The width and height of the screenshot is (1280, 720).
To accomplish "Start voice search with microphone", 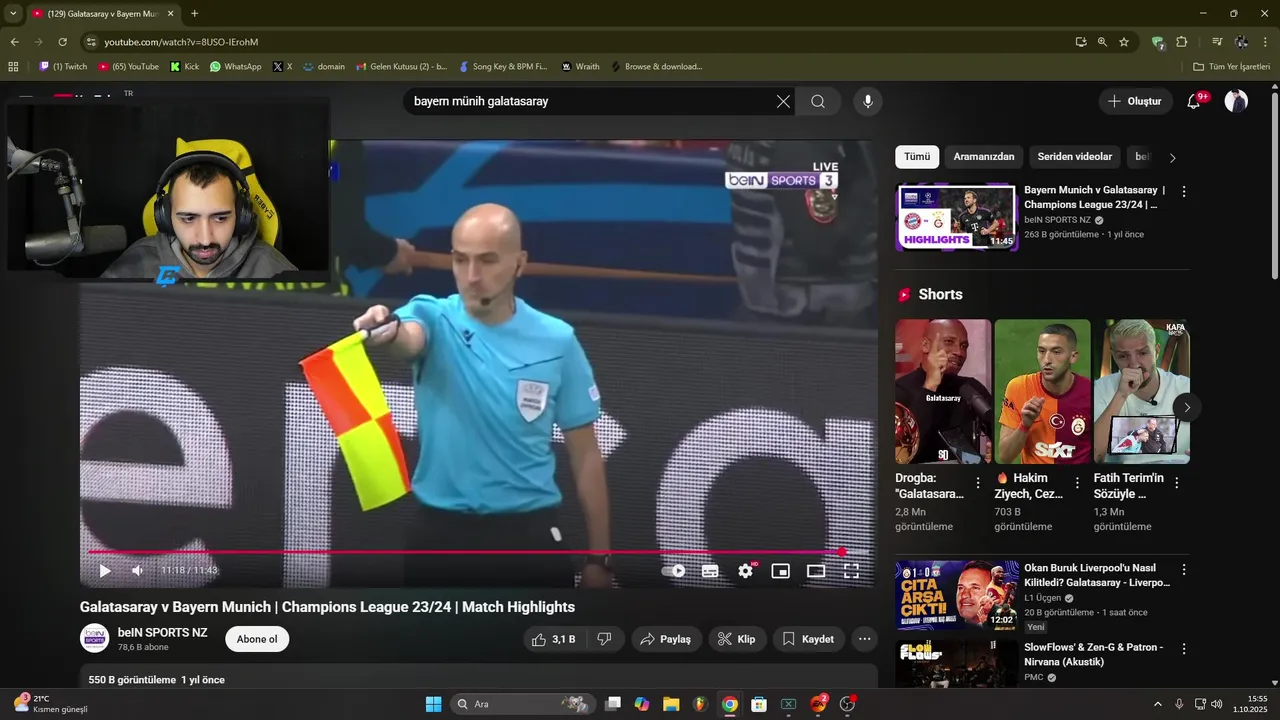I will tap(868, 101).
